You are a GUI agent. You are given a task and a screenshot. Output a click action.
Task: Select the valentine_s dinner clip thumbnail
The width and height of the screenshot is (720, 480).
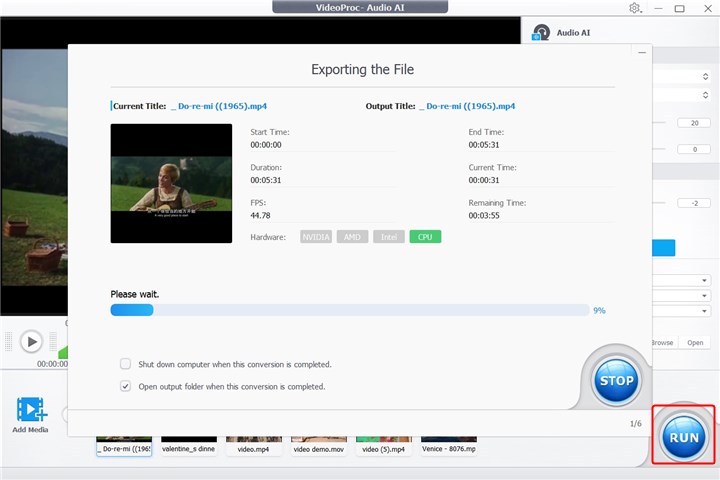pos(189,446)
